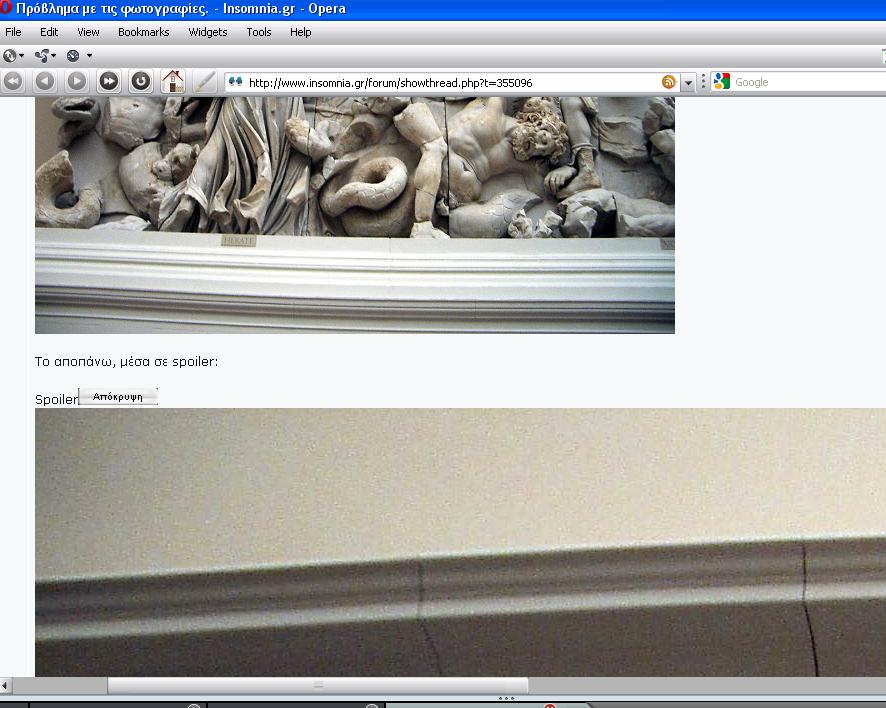Click the Opera logo in title bar
The width and height of the screenshot is (886, 708).
pyautogui.click(x=6, y=8)
